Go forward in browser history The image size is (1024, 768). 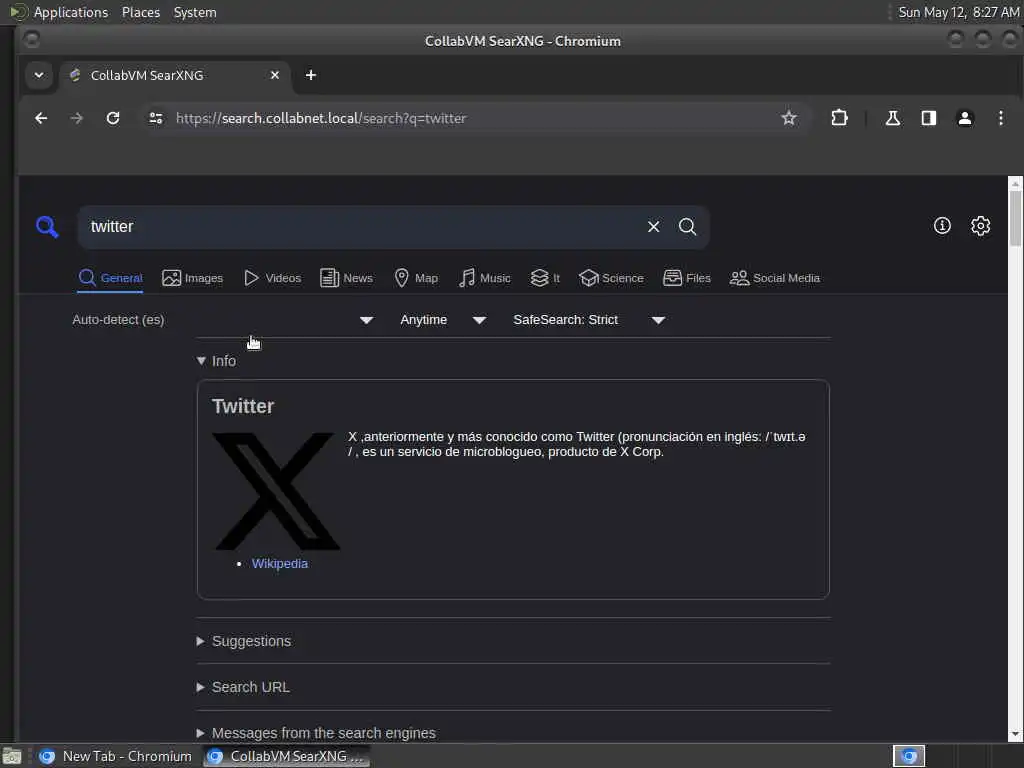[76, 118]
